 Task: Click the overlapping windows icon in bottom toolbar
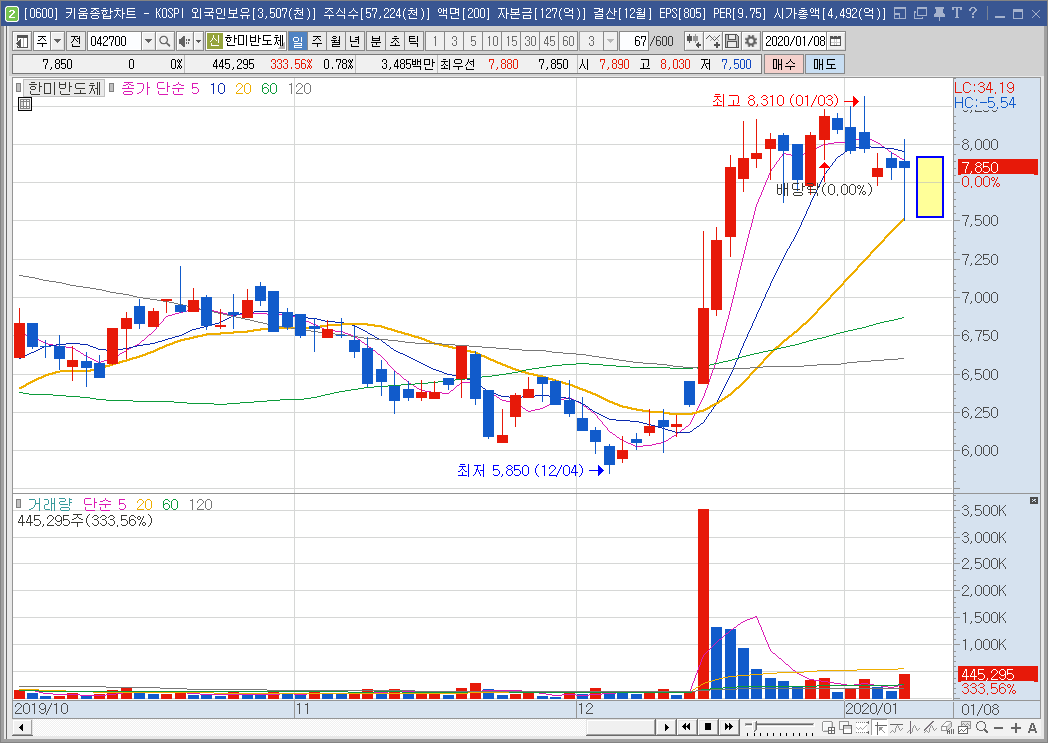(845, 728)
